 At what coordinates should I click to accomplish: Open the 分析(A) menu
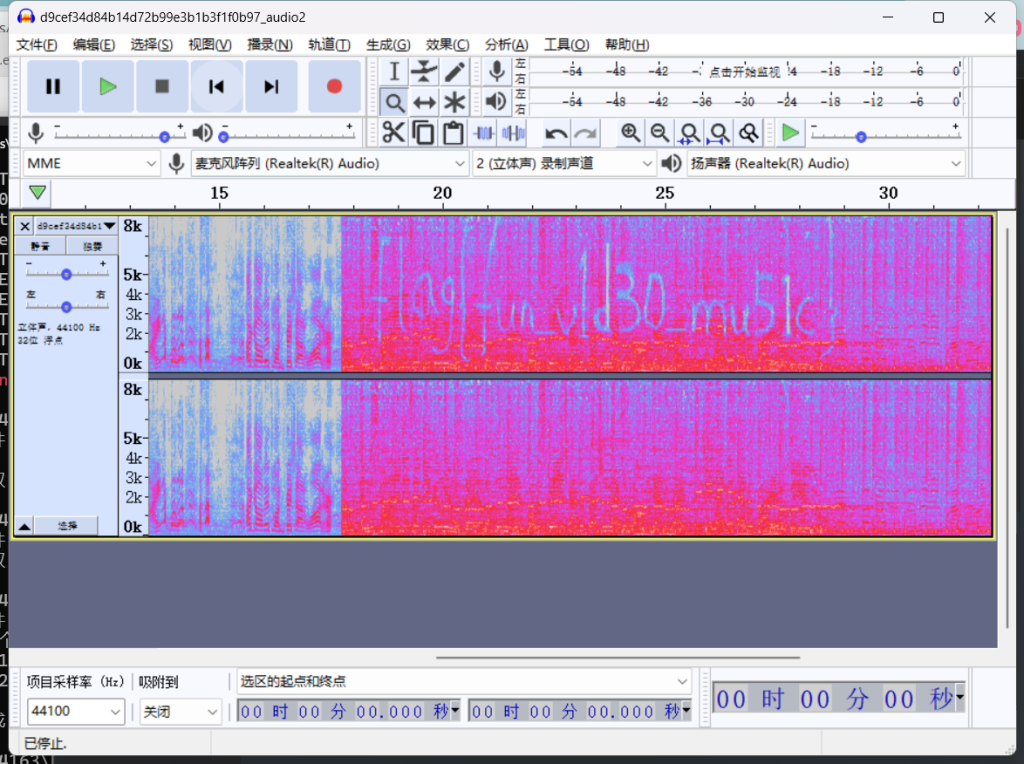[x=506, y=45]
